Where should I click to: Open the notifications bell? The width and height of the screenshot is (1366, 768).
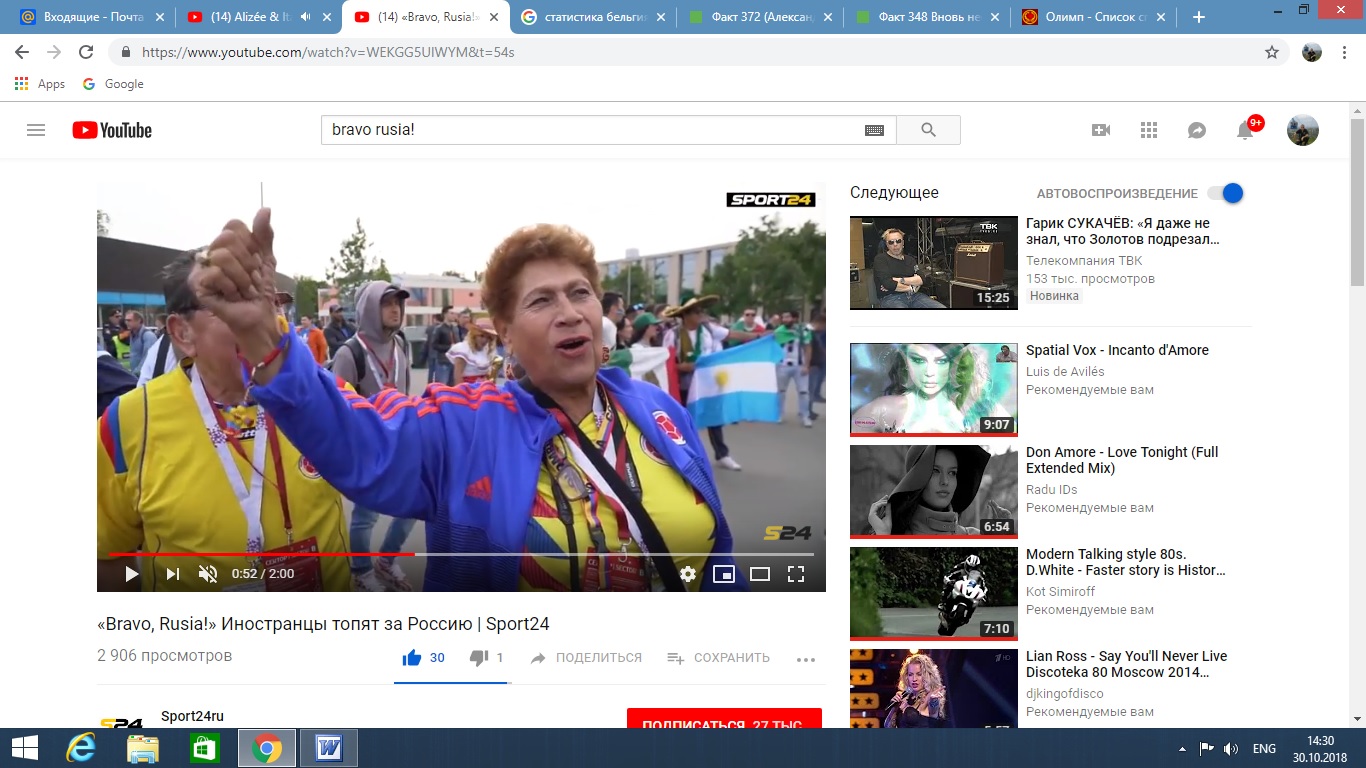coord(1245,130)
